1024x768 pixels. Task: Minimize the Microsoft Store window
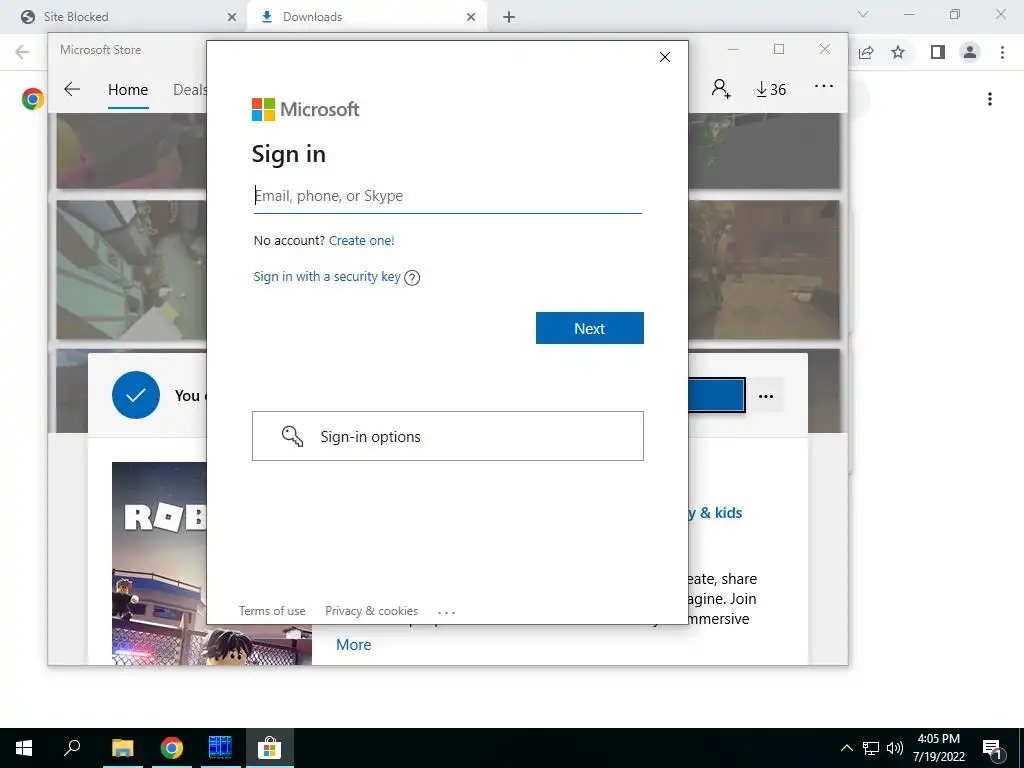tap(733, 50)
